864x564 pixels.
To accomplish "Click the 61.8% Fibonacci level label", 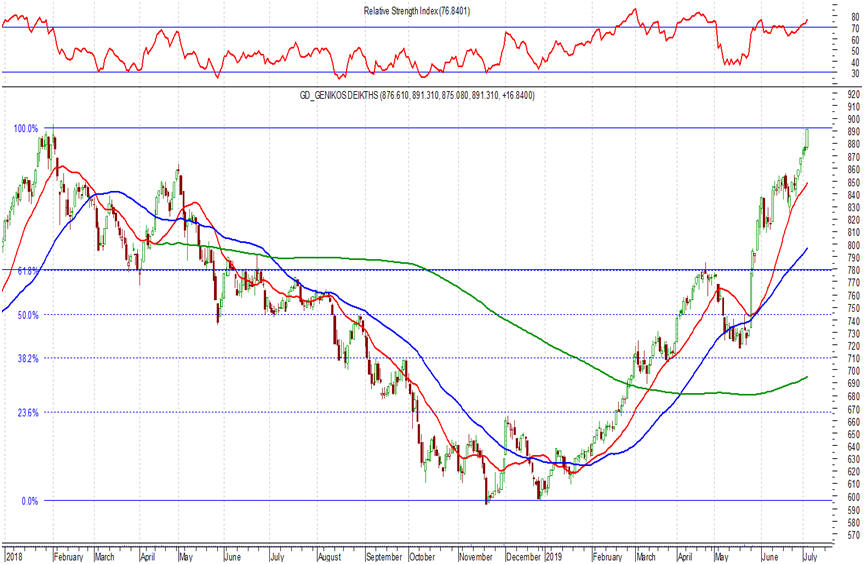I will (x=28, y=270).
